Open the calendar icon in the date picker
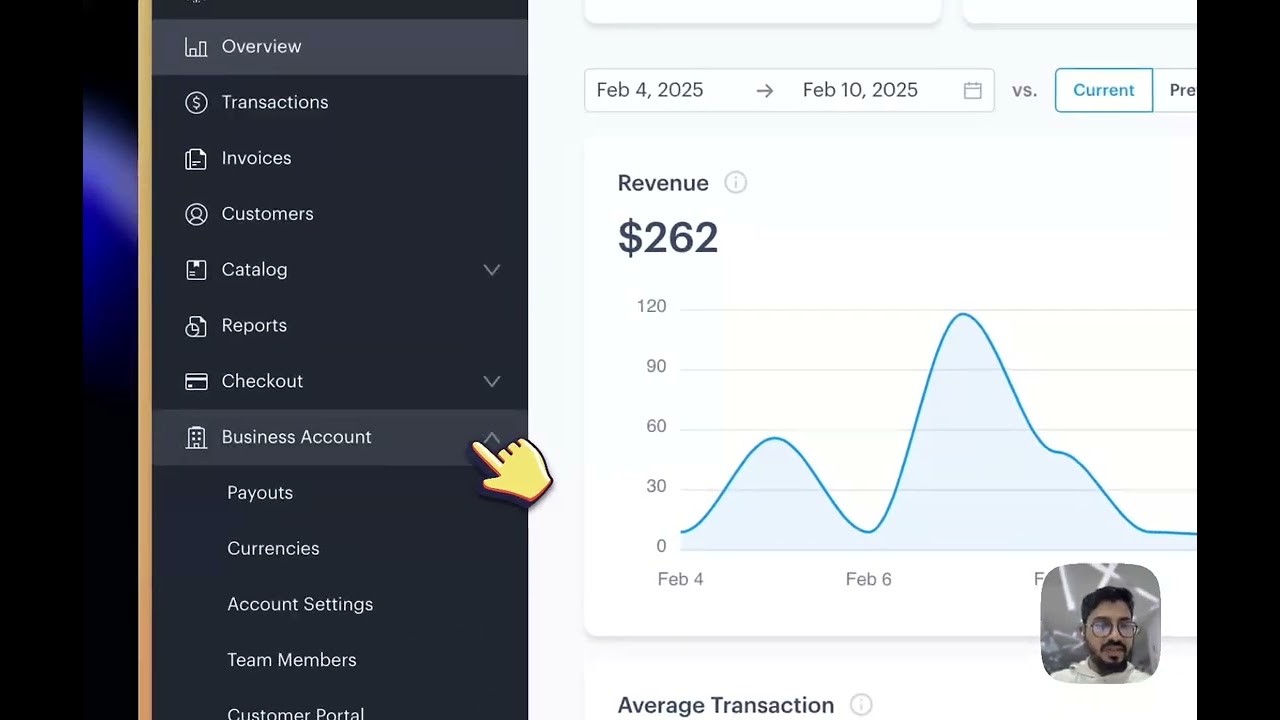Viewport: 1280px width, 720px height. click(x=972, y=90)
